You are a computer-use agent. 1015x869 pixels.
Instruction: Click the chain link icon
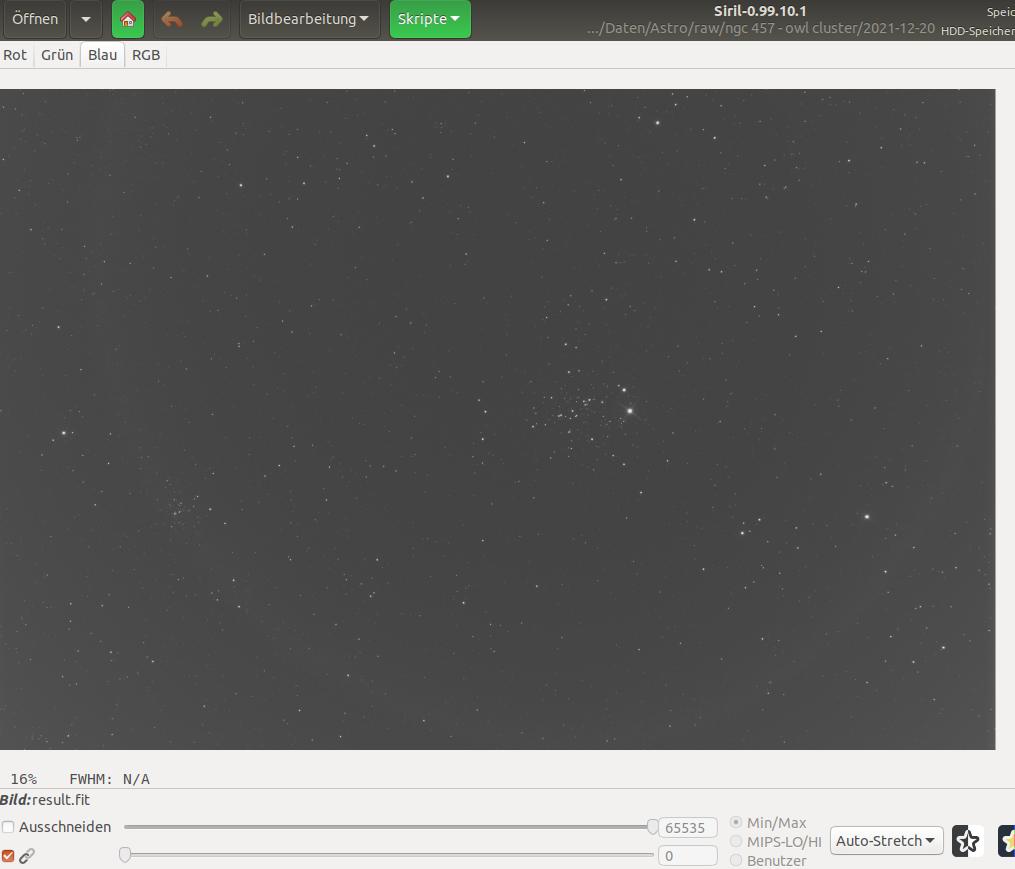click(27, 856)
